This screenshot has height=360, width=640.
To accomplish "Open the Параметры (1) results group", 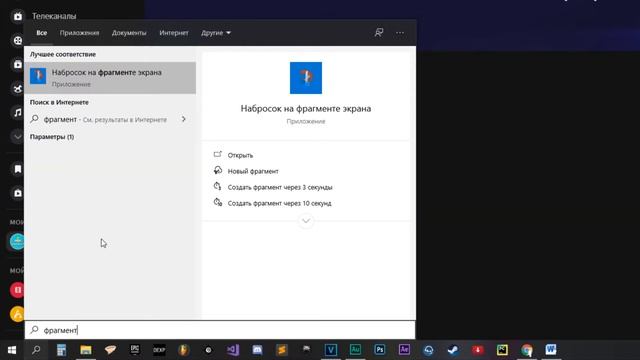I will tap(52, 137).
